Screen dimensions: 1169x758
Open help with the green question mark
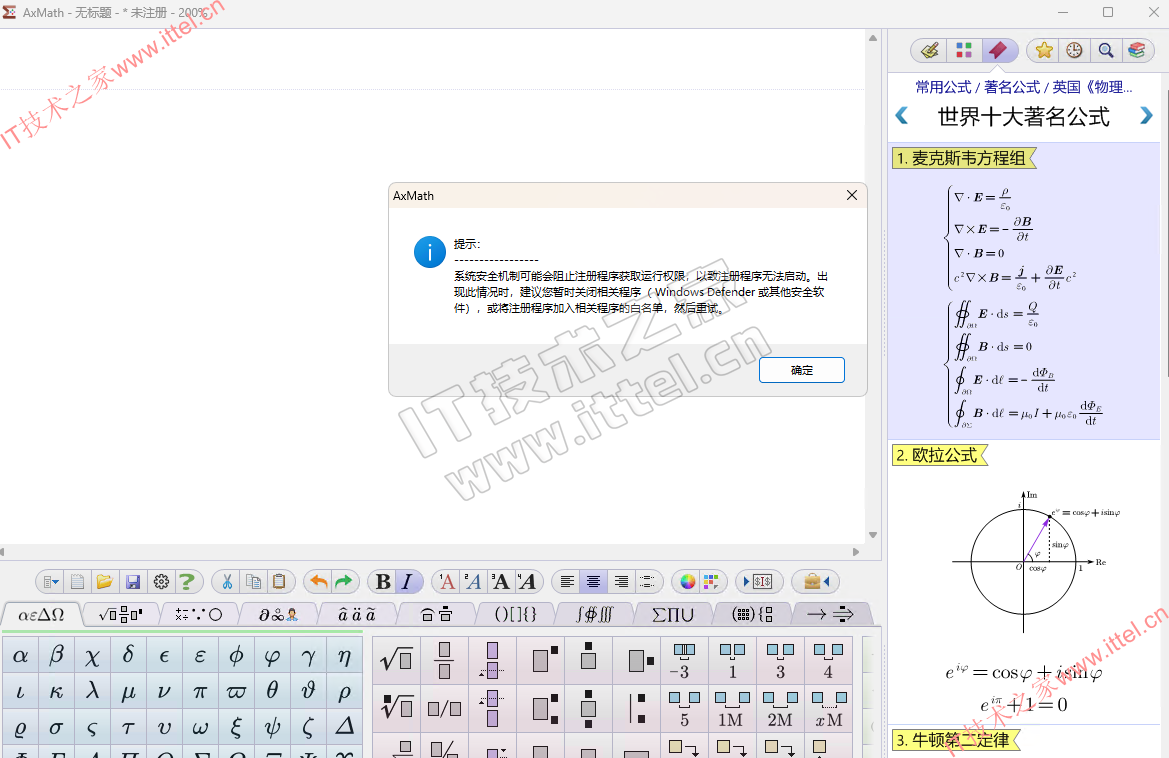tap(187, 581)
